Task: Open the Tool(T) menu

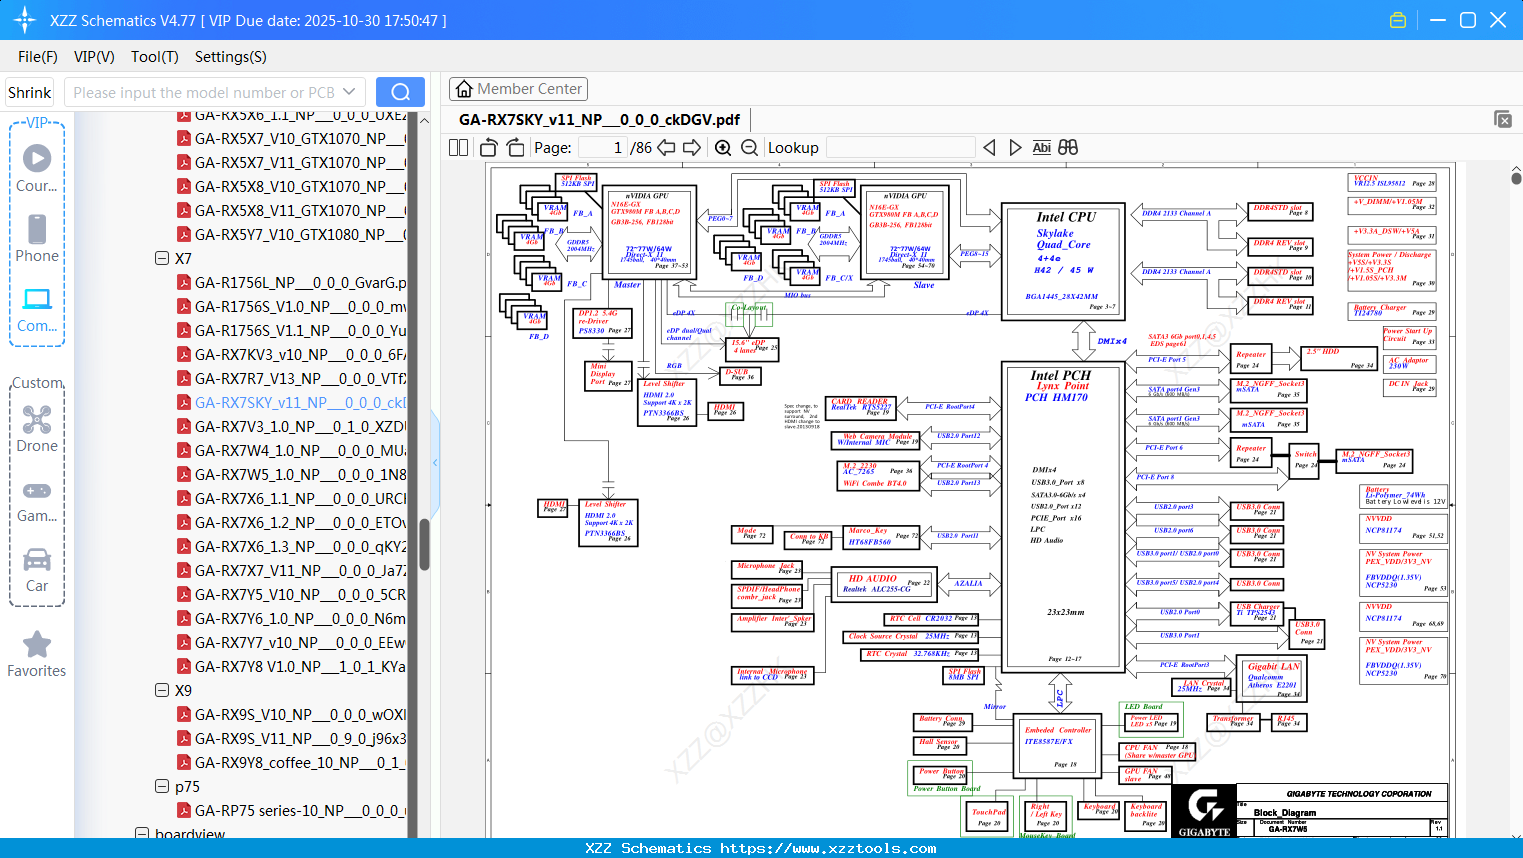Action: [x=155, y=57]
